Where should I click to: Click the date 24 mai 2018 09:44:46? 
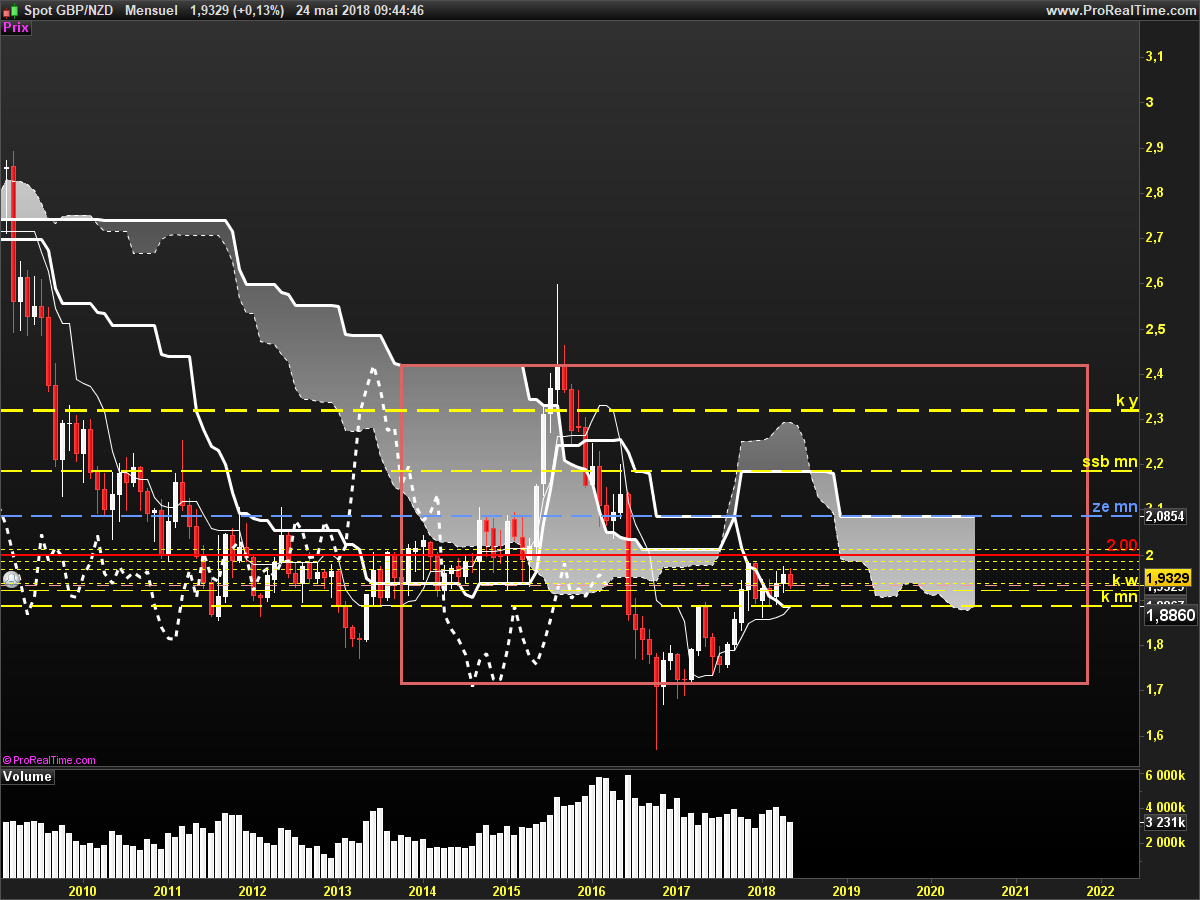pyautogui.click(x=359, y=10)
